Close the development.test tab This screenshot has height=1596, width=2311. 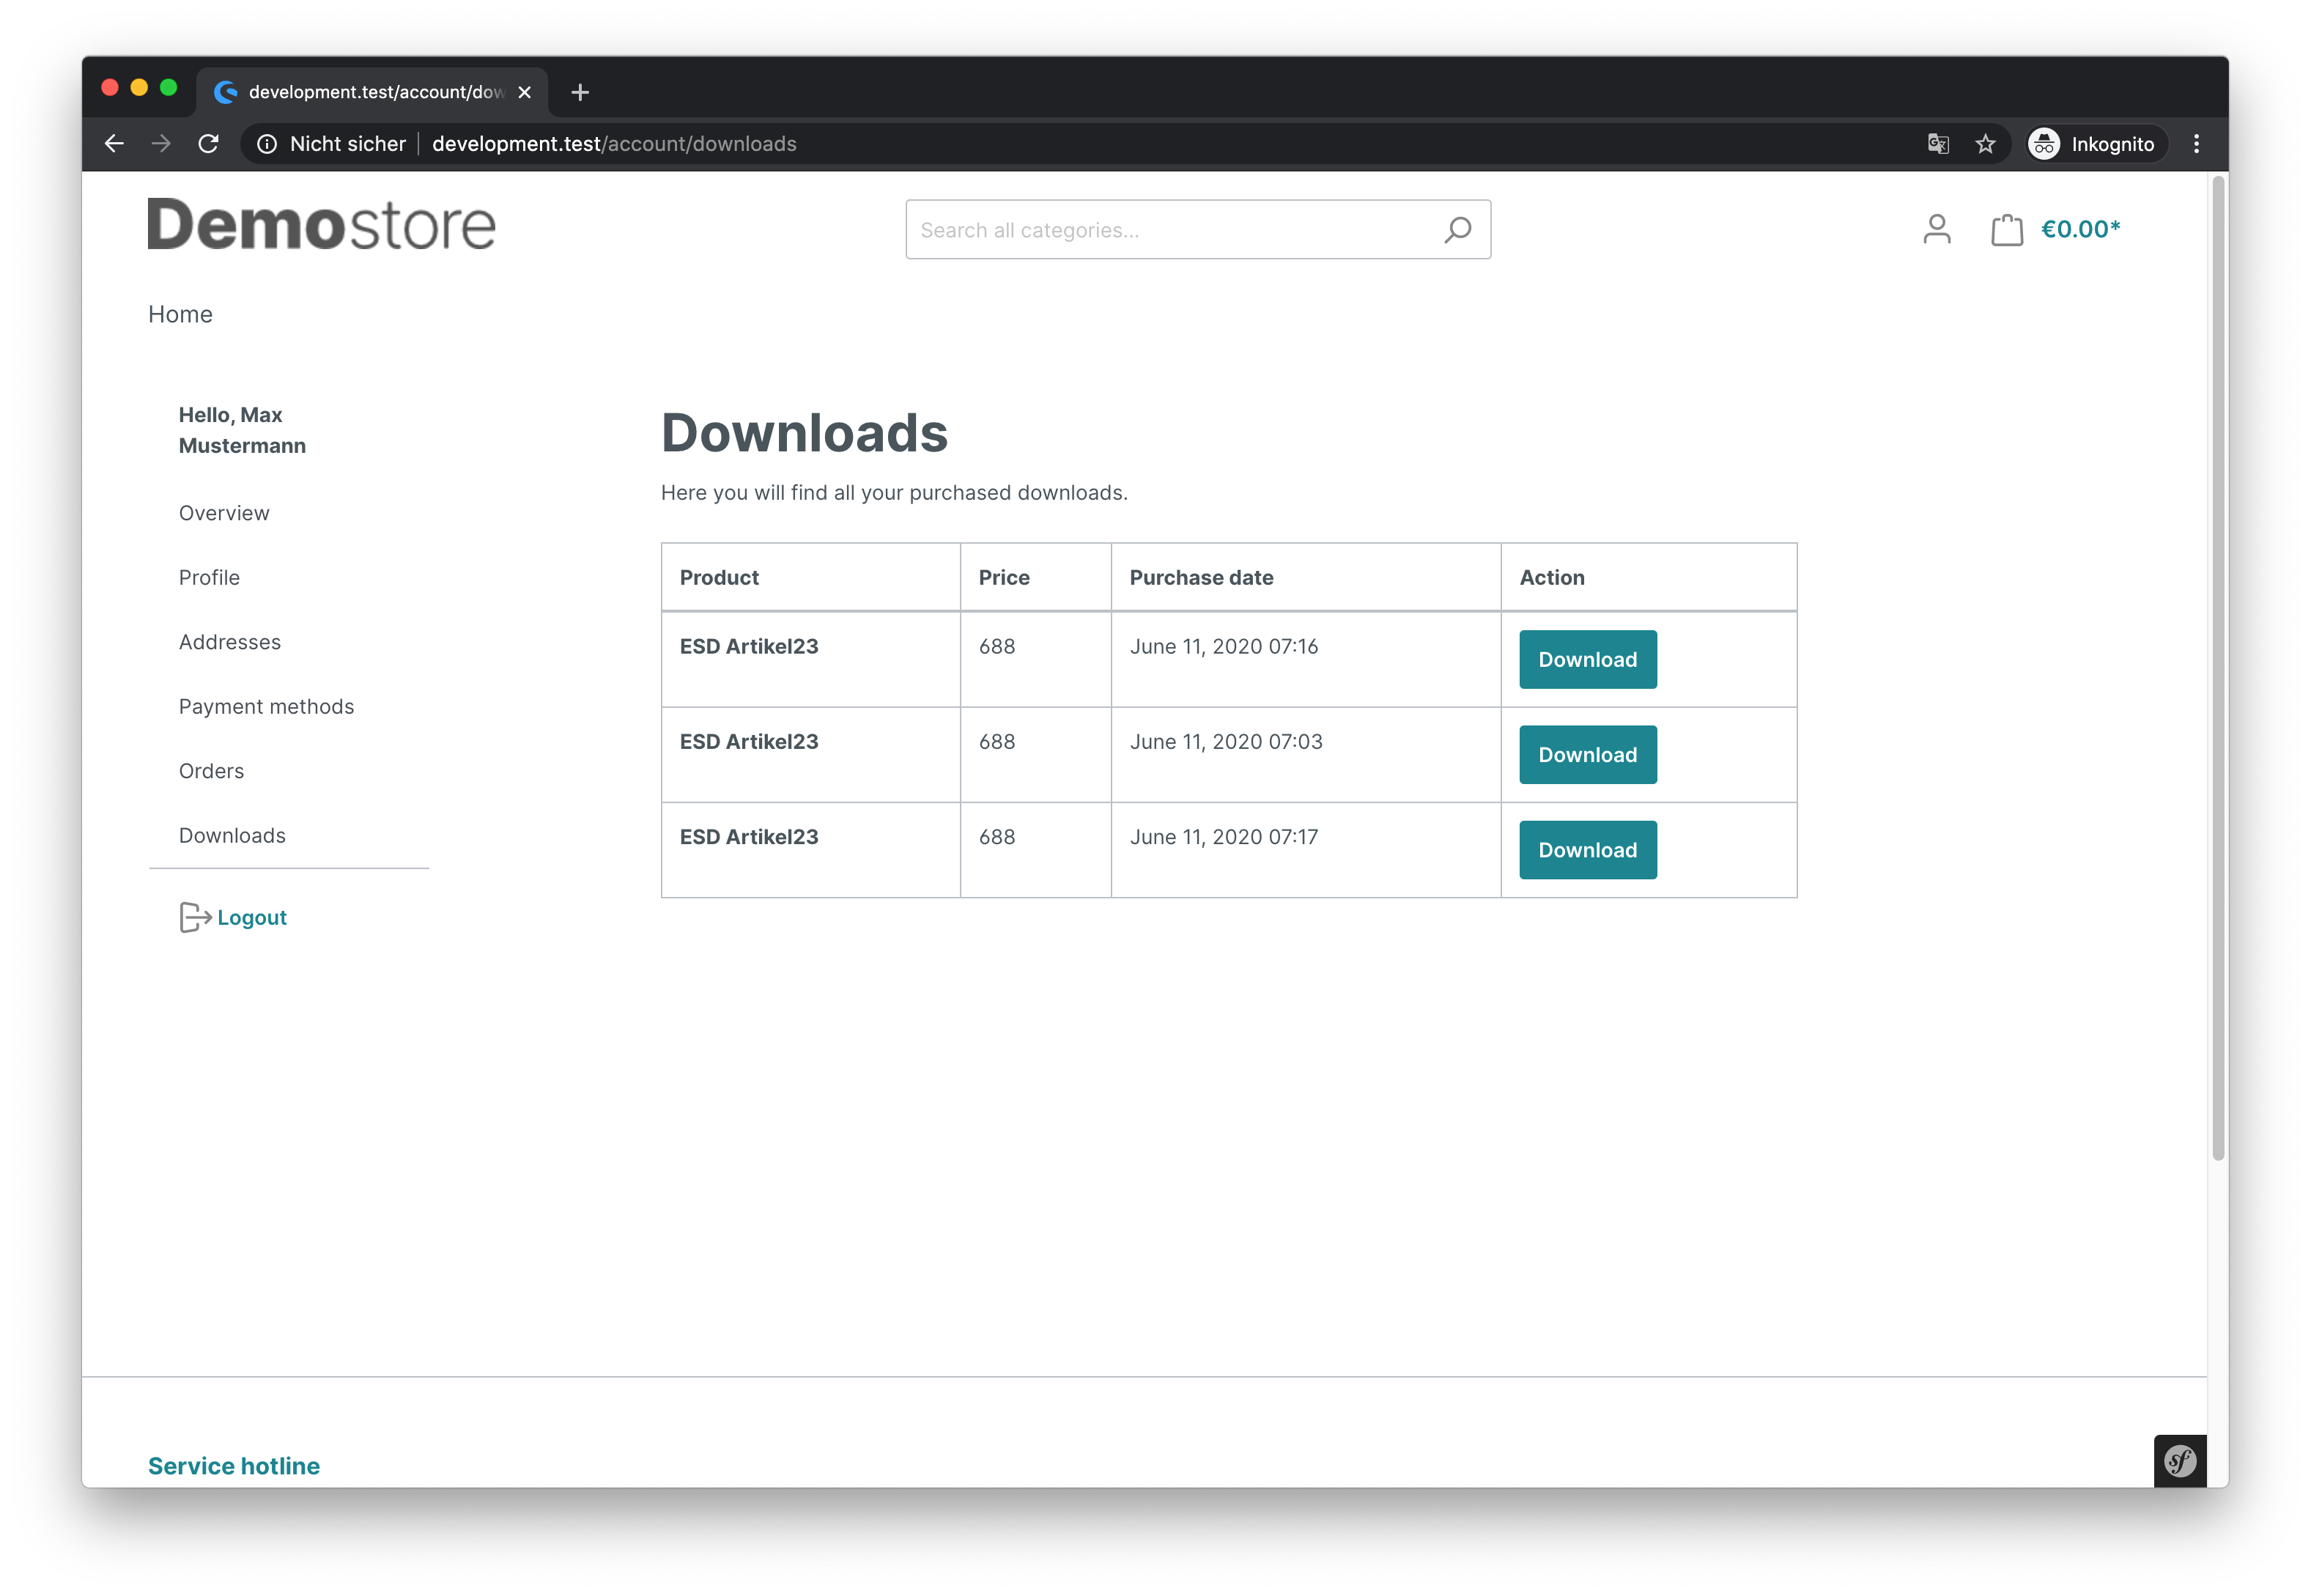(524, 92)
